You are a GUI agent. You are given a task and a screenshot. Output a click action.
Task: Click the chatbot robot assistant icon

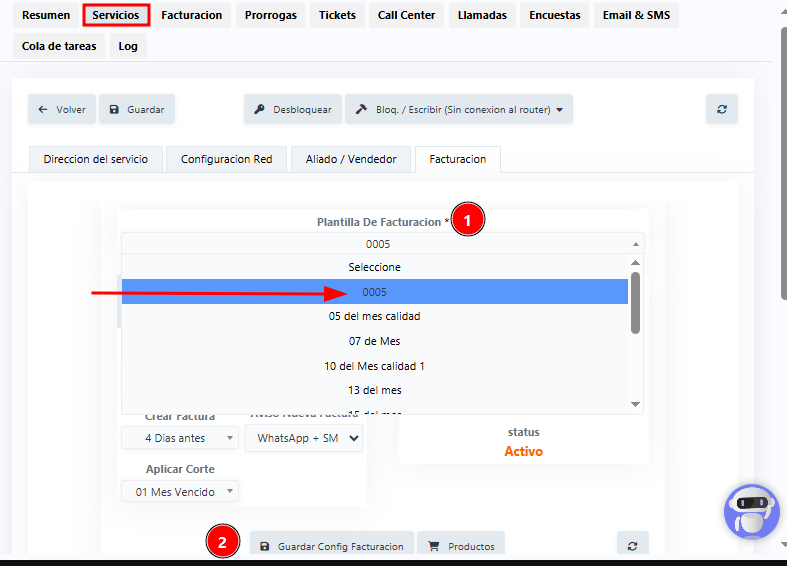[x=751, y=512]
